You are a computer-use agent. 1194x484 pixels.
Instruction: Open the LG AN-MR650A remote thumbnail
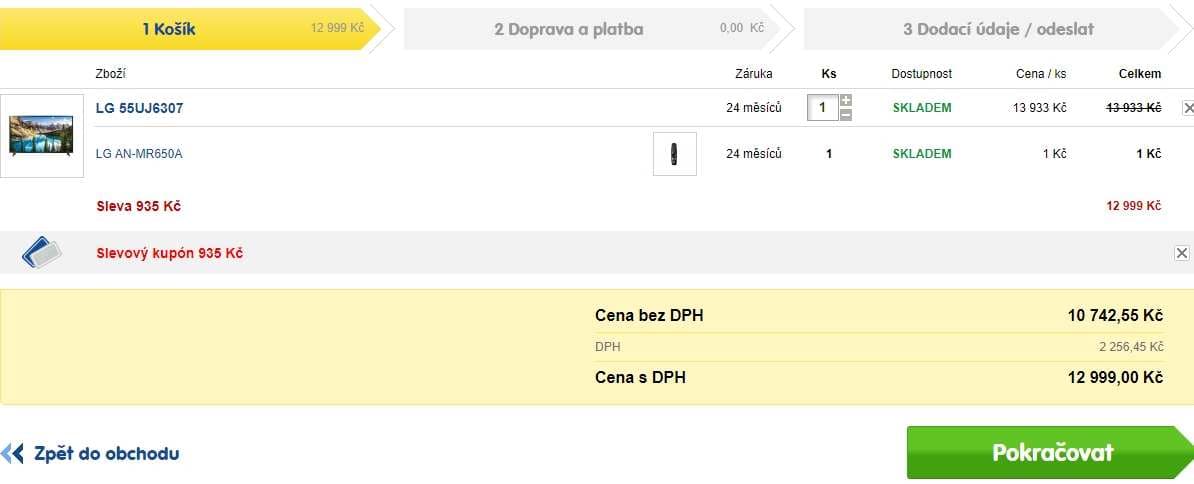[x=675, y=154]
